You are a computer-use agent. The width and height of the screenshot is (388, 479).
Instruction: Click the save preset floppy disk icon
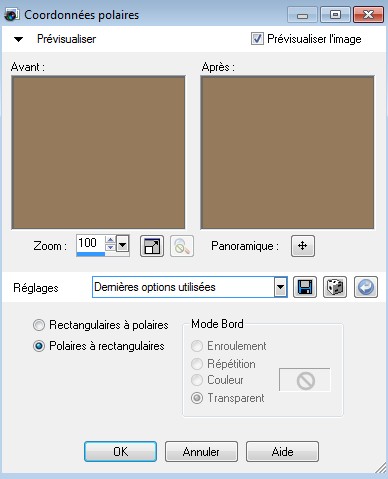(305, 287)
